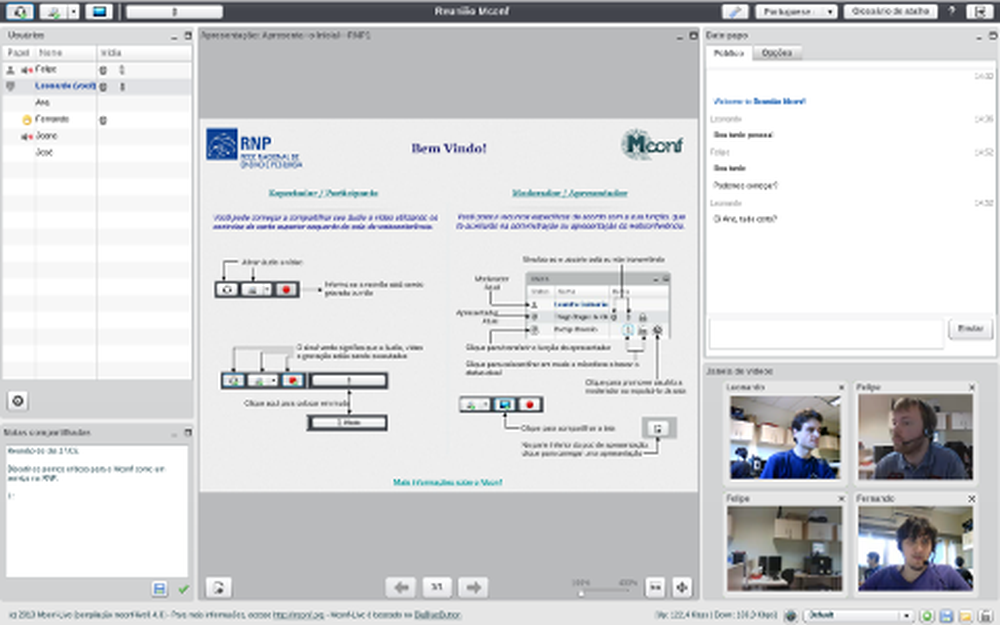Click Leonardo's webcam video thumbnail
The width and height of the screenshot is (1000, 625).
coord(785,437)
